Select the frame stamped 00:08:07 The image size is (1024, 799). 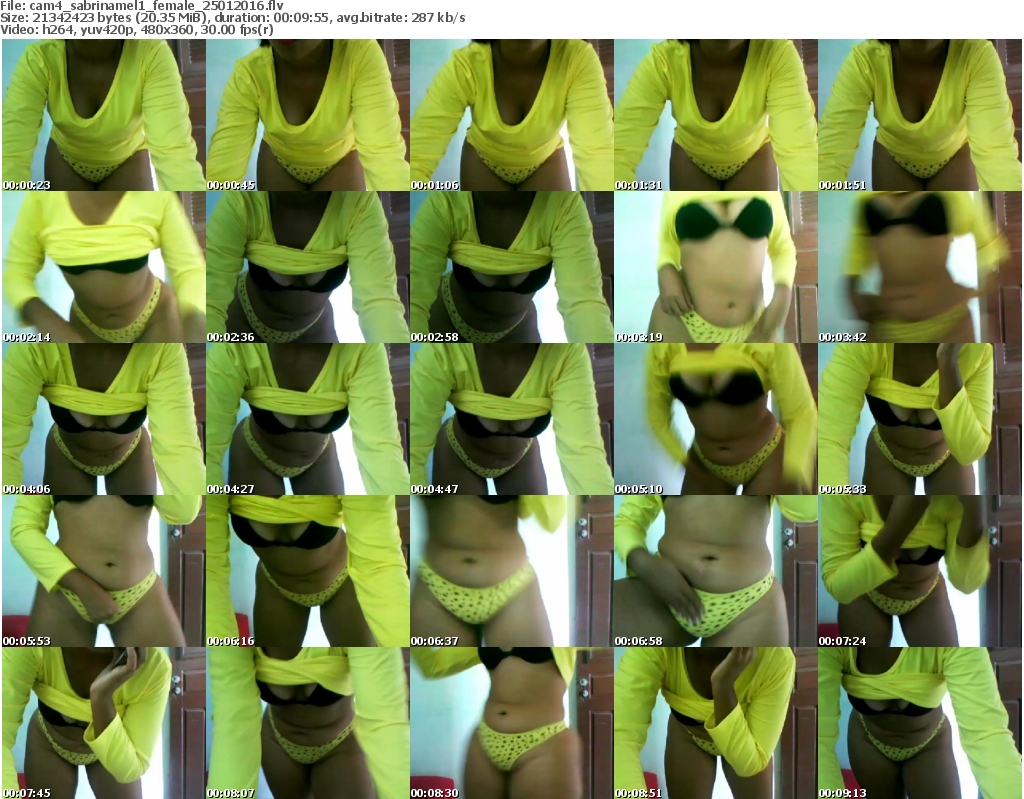(x=308, y=723)
